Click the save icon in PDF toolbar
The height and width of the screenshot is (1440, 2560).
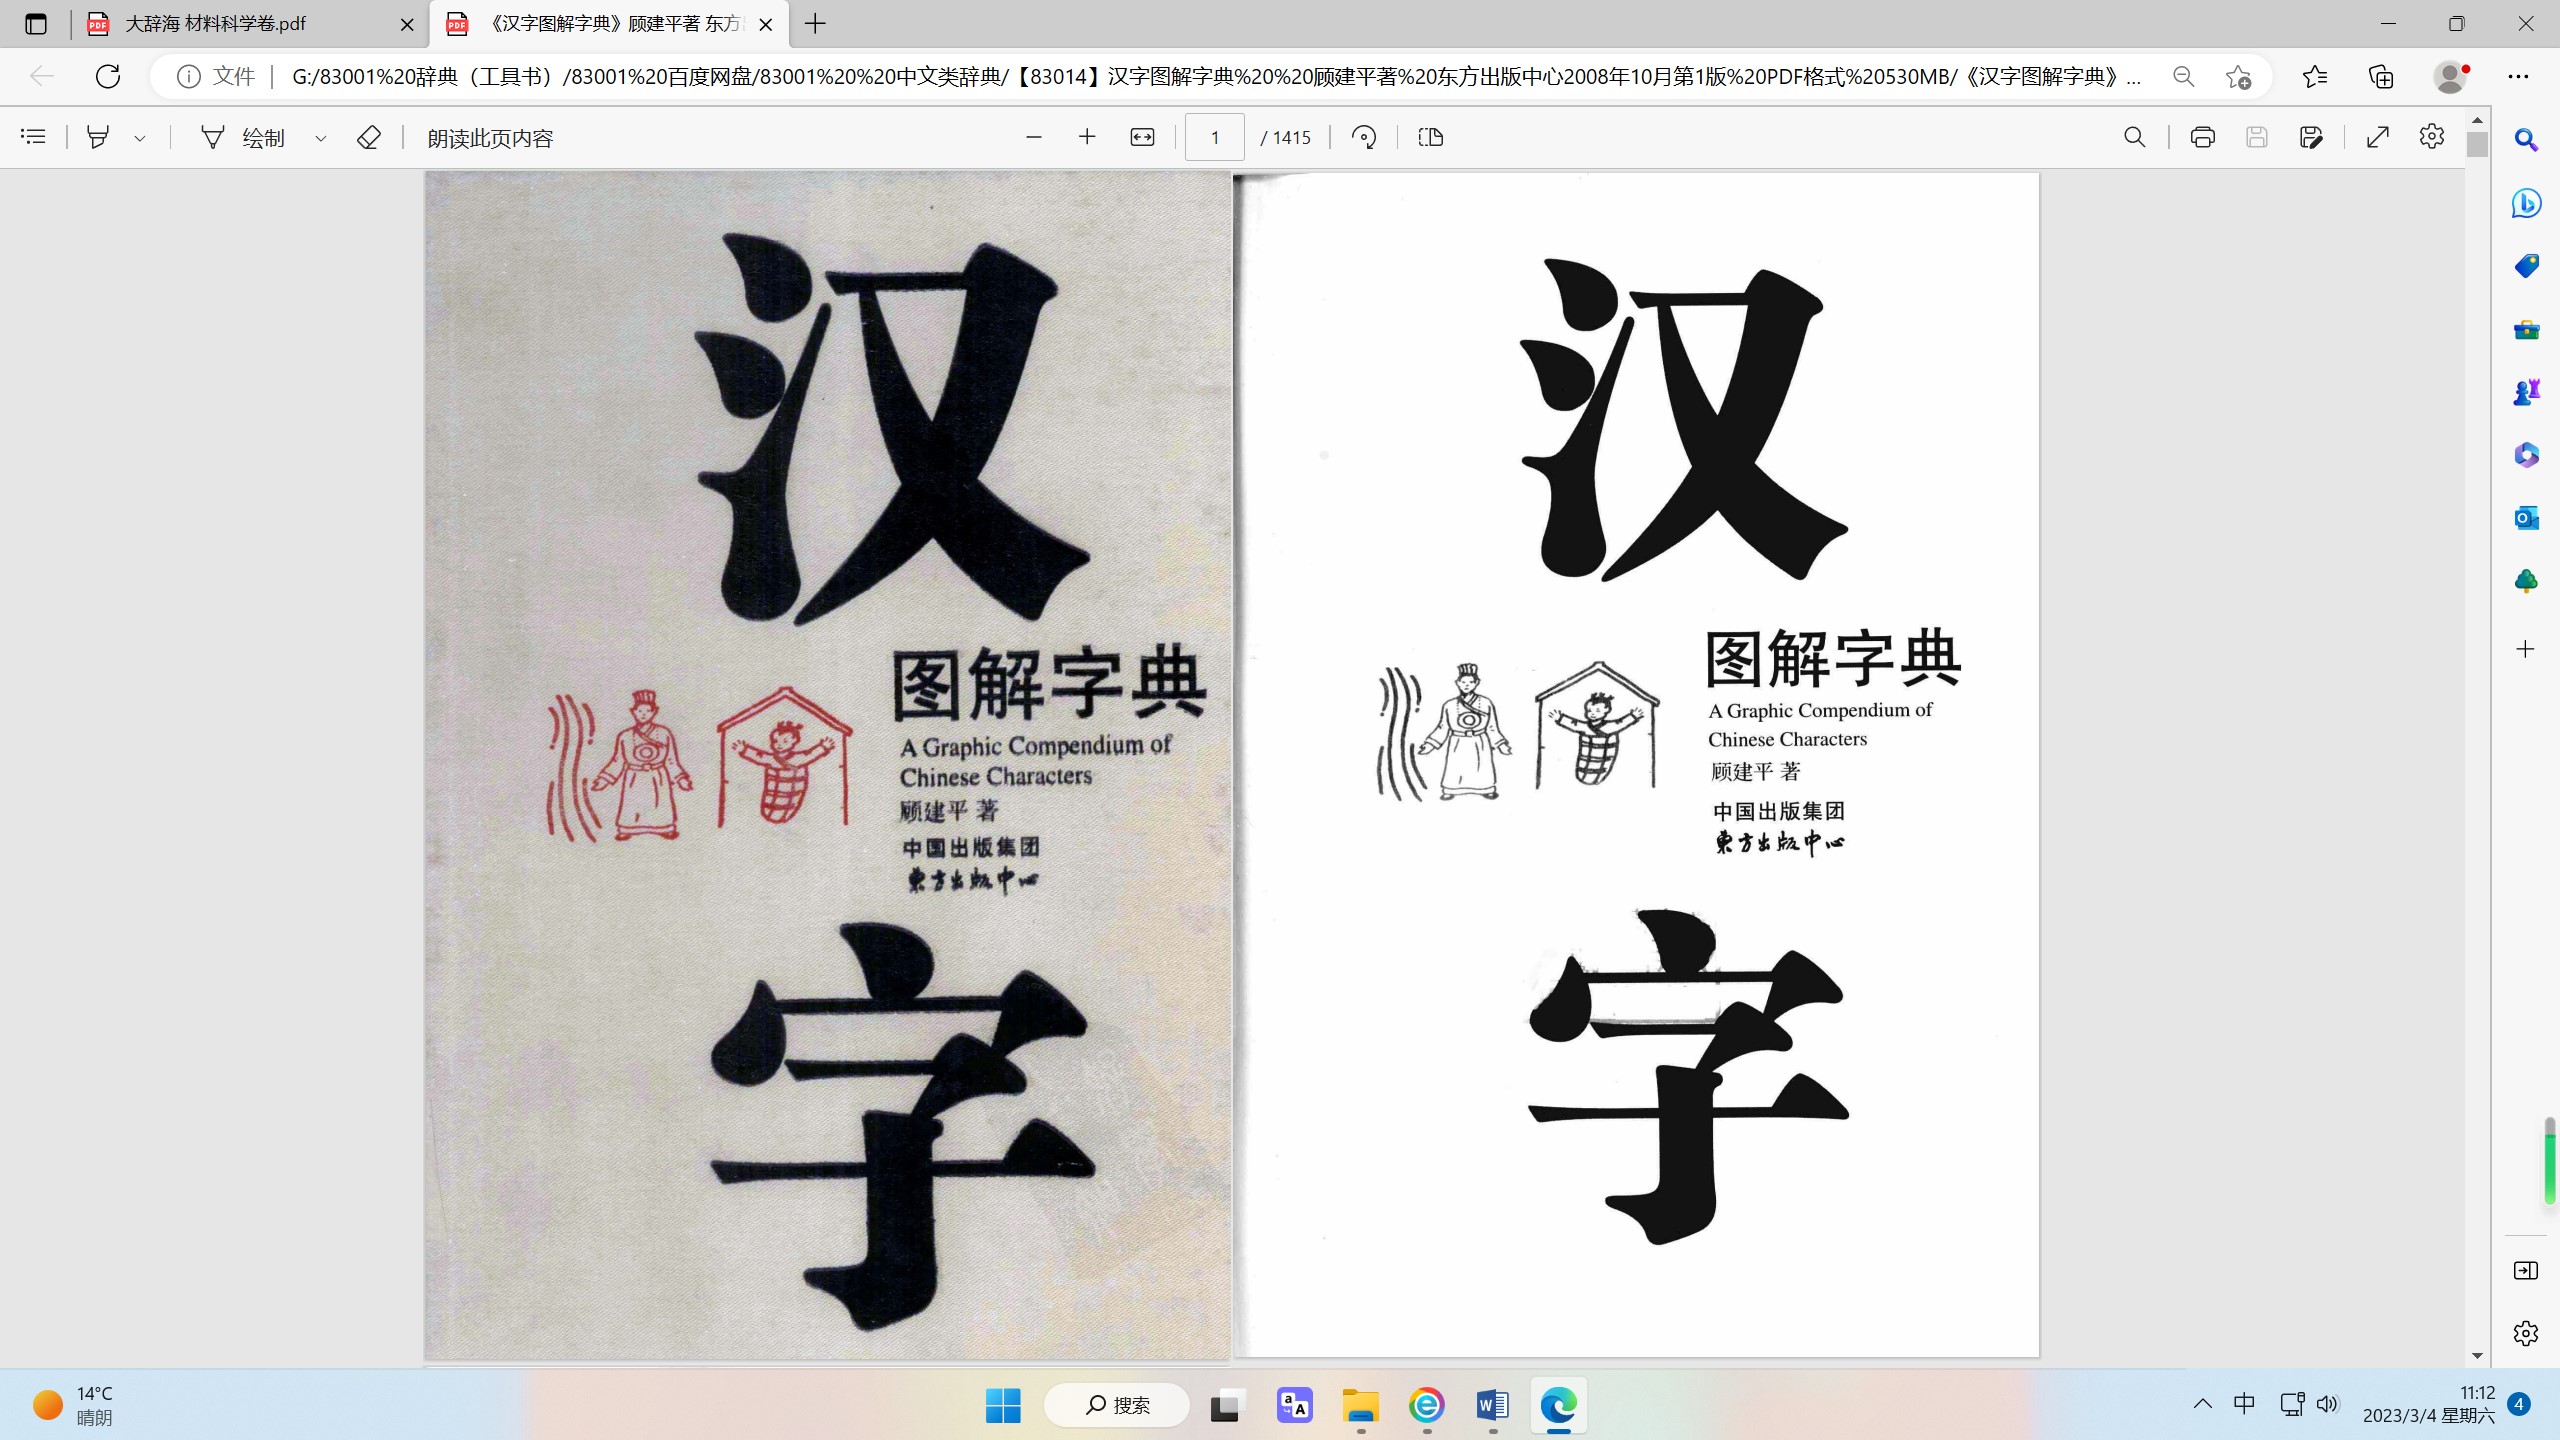click(2257, 137)
